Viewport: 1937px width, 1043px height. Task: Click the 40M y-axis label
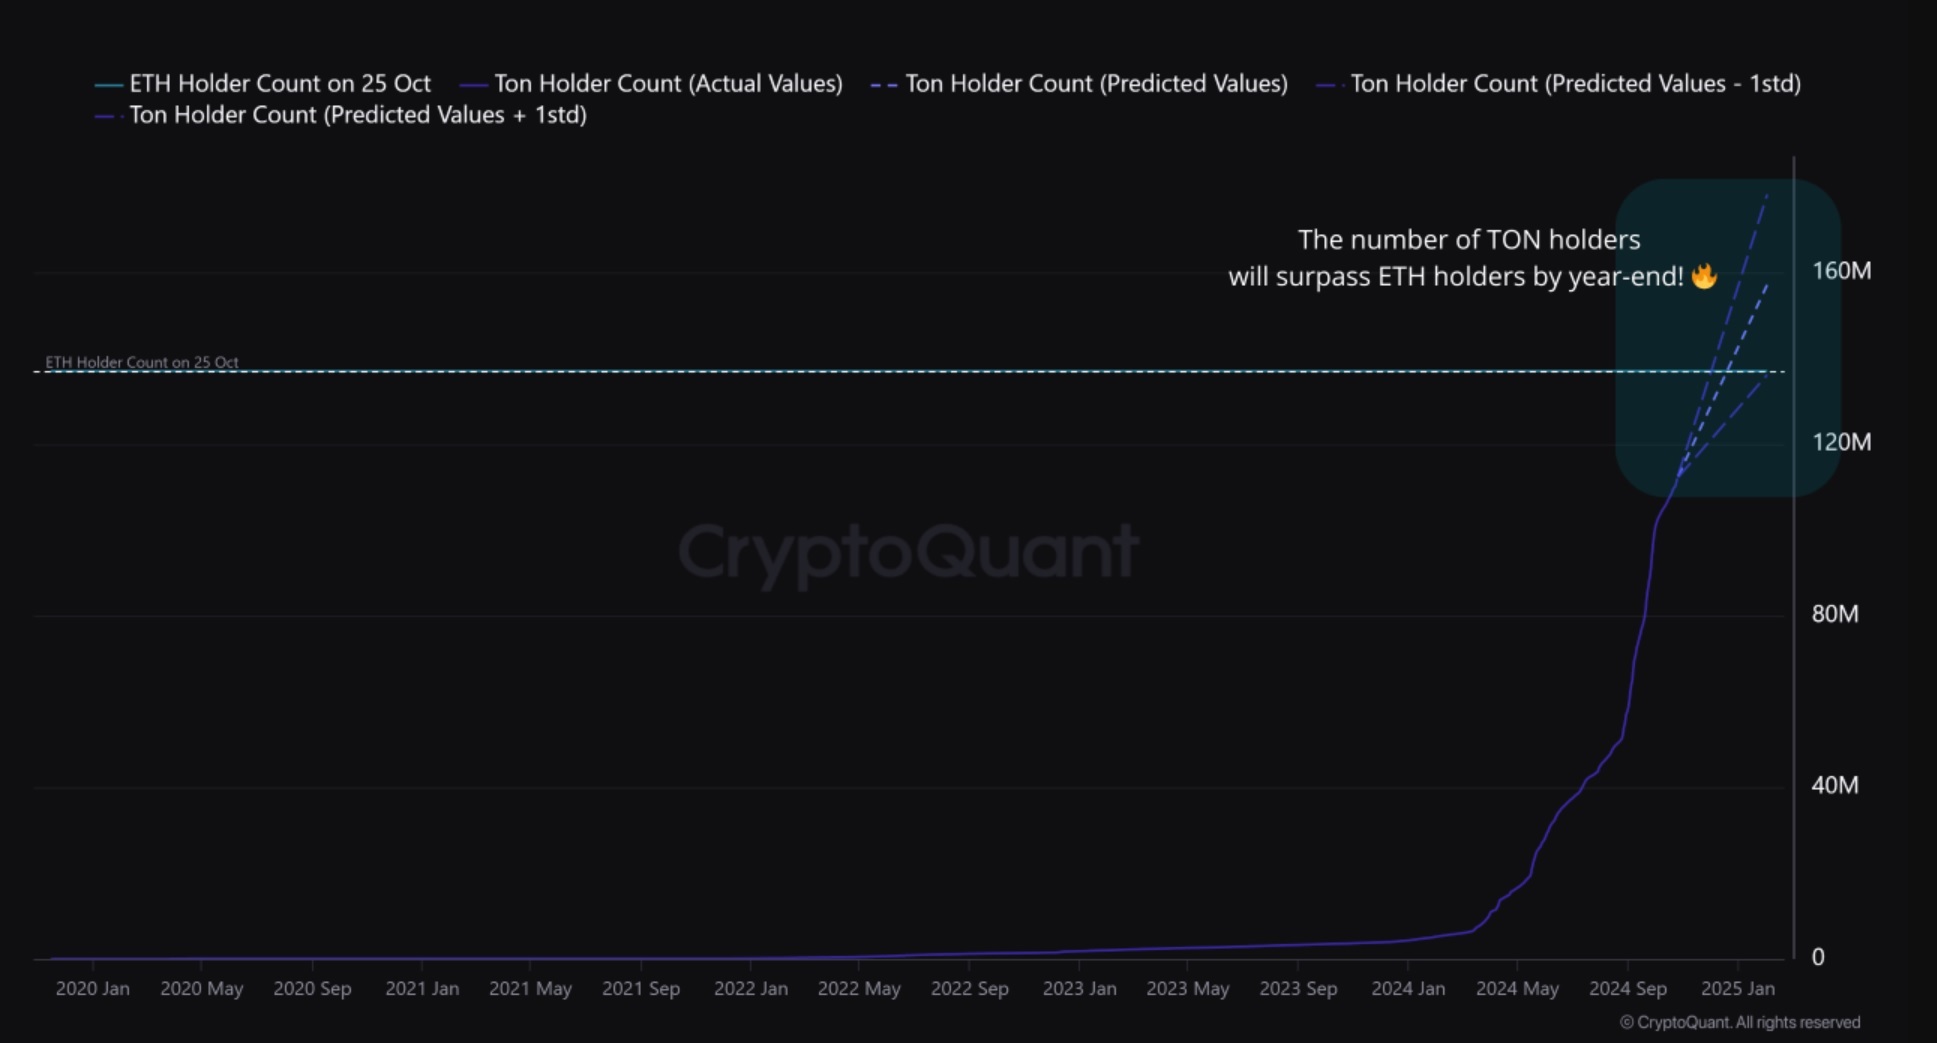pos(1835,785)
